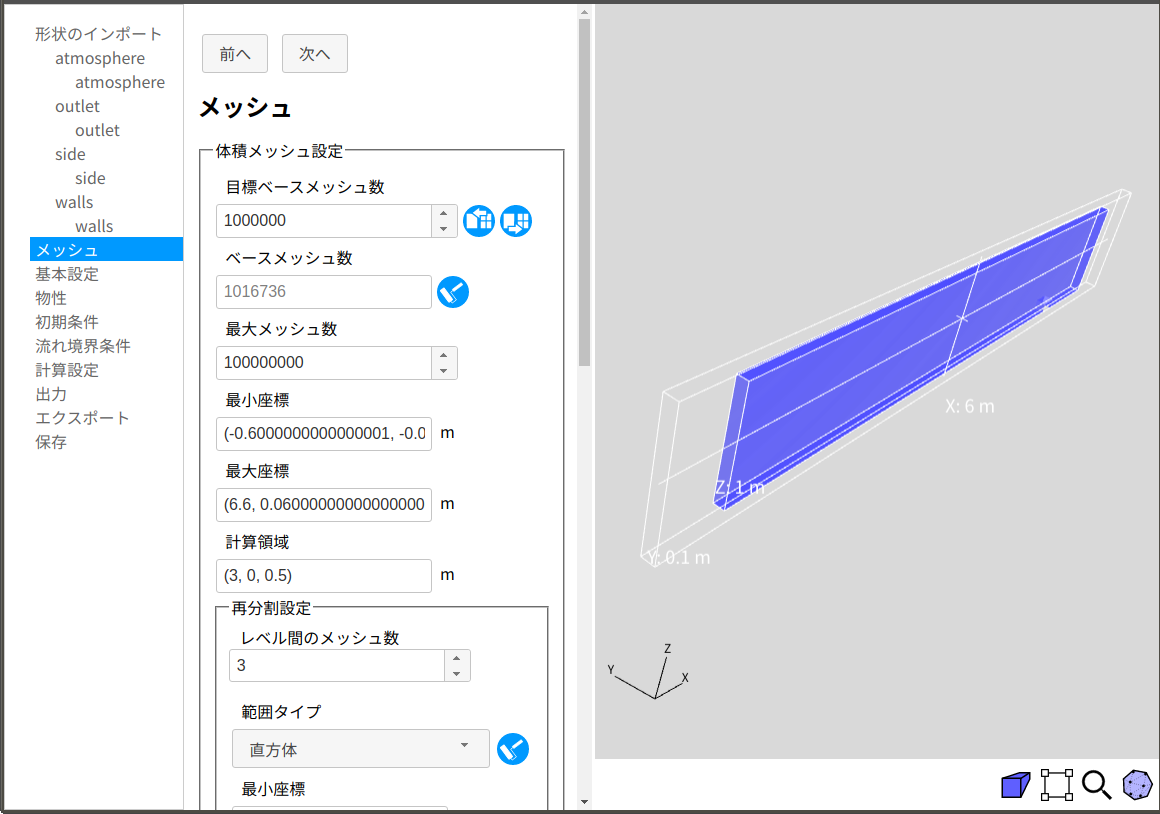Click the 'X: 6 m' dimension label

click(969, 406)
